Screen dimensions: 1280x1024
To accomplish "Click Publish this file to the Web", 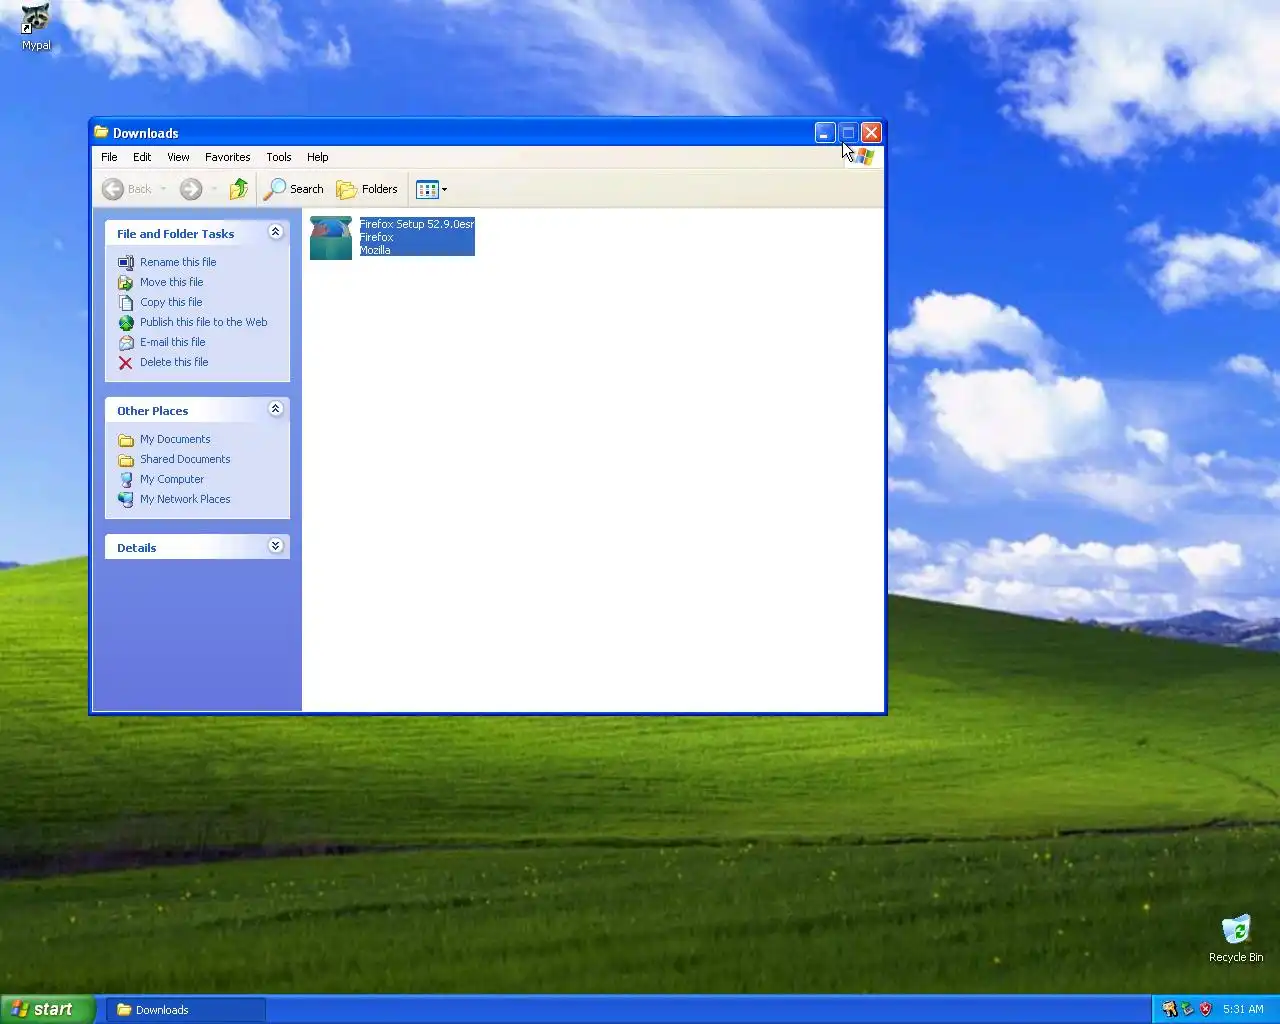I will [204, 322].
